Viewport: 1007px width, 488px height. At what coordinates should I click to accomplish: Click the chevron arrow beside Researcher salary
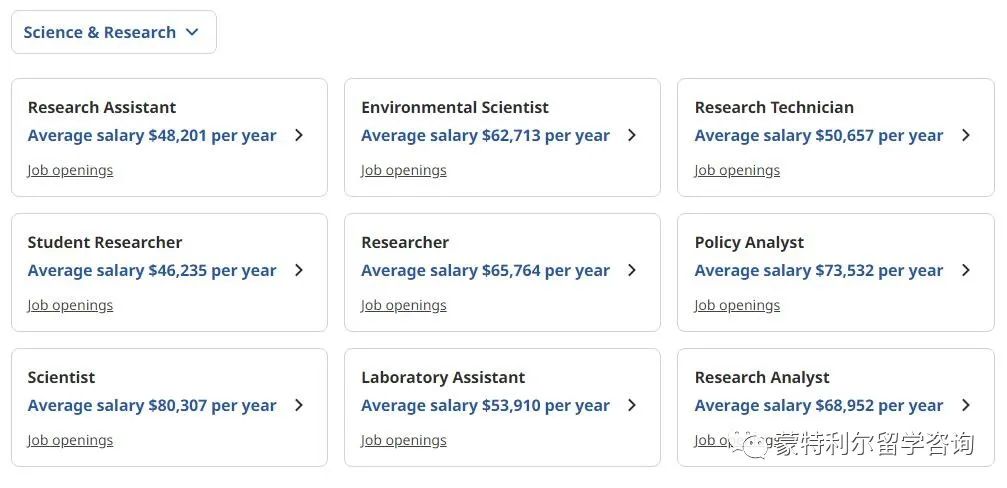(x=632, y=270)
